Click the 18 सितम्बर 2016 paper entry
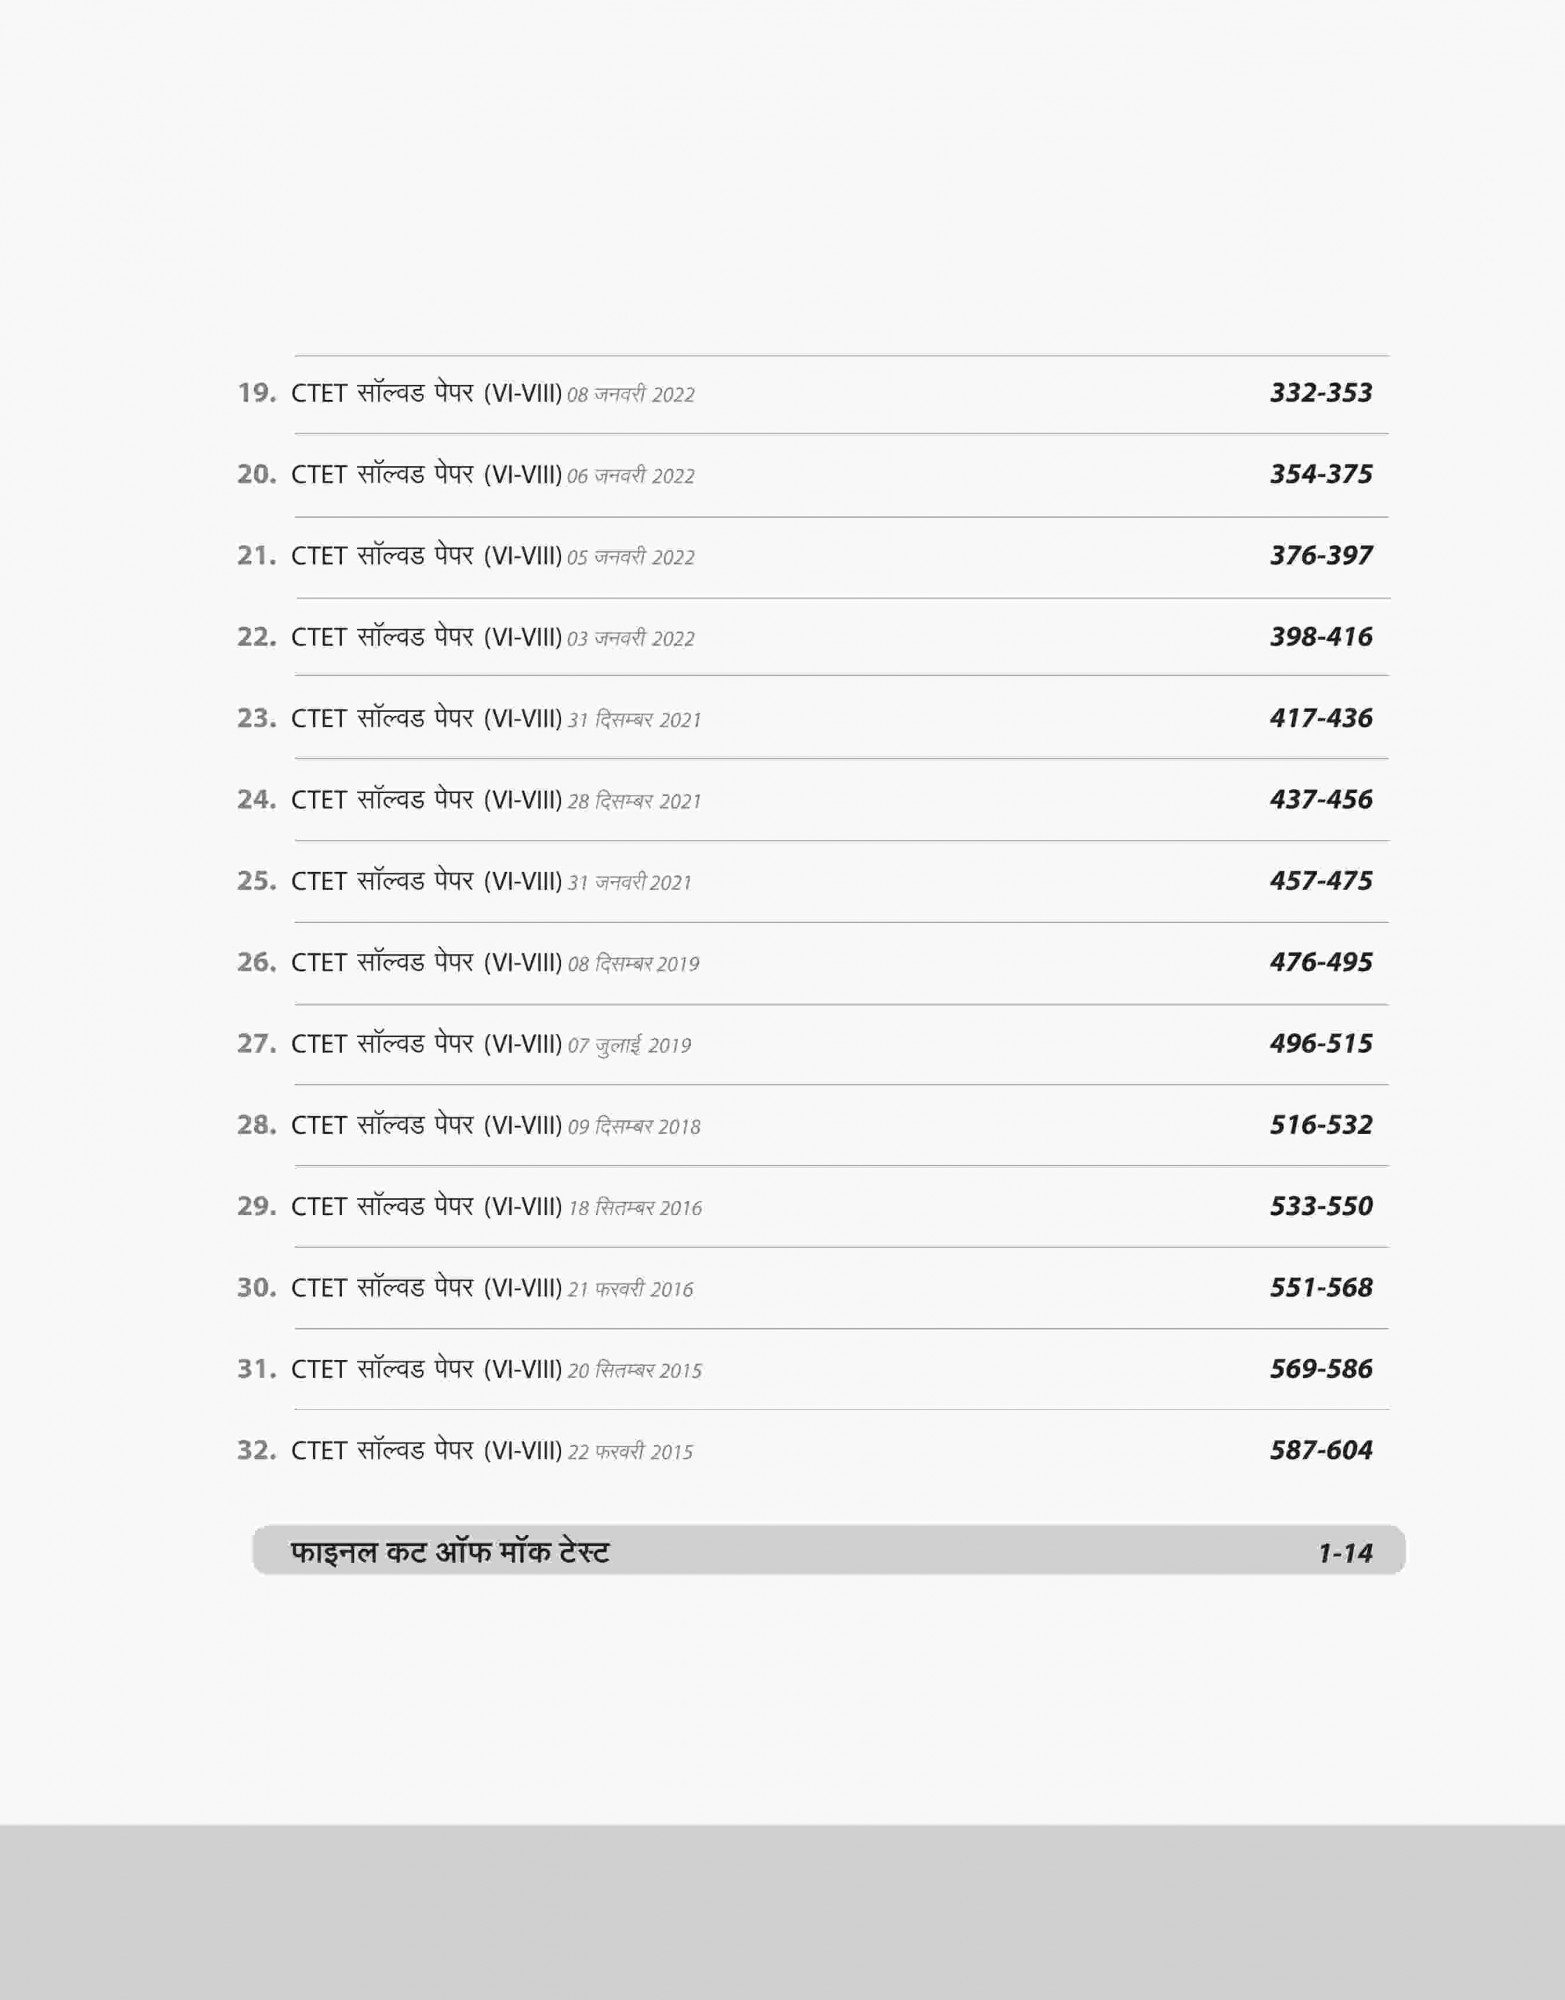Viewport: 1565px width, 2000px height. [468, 1207]
